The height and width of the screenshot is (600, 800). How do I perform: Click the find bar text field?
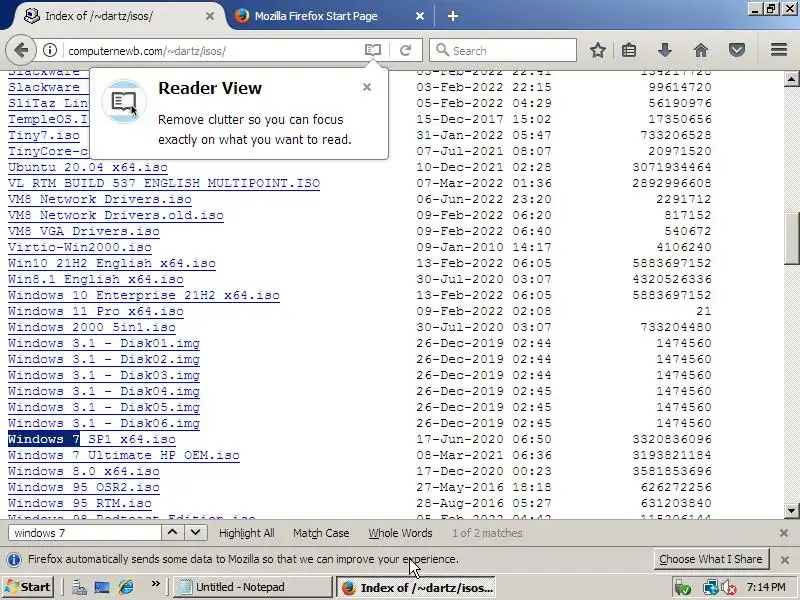(x=85, y=533)
